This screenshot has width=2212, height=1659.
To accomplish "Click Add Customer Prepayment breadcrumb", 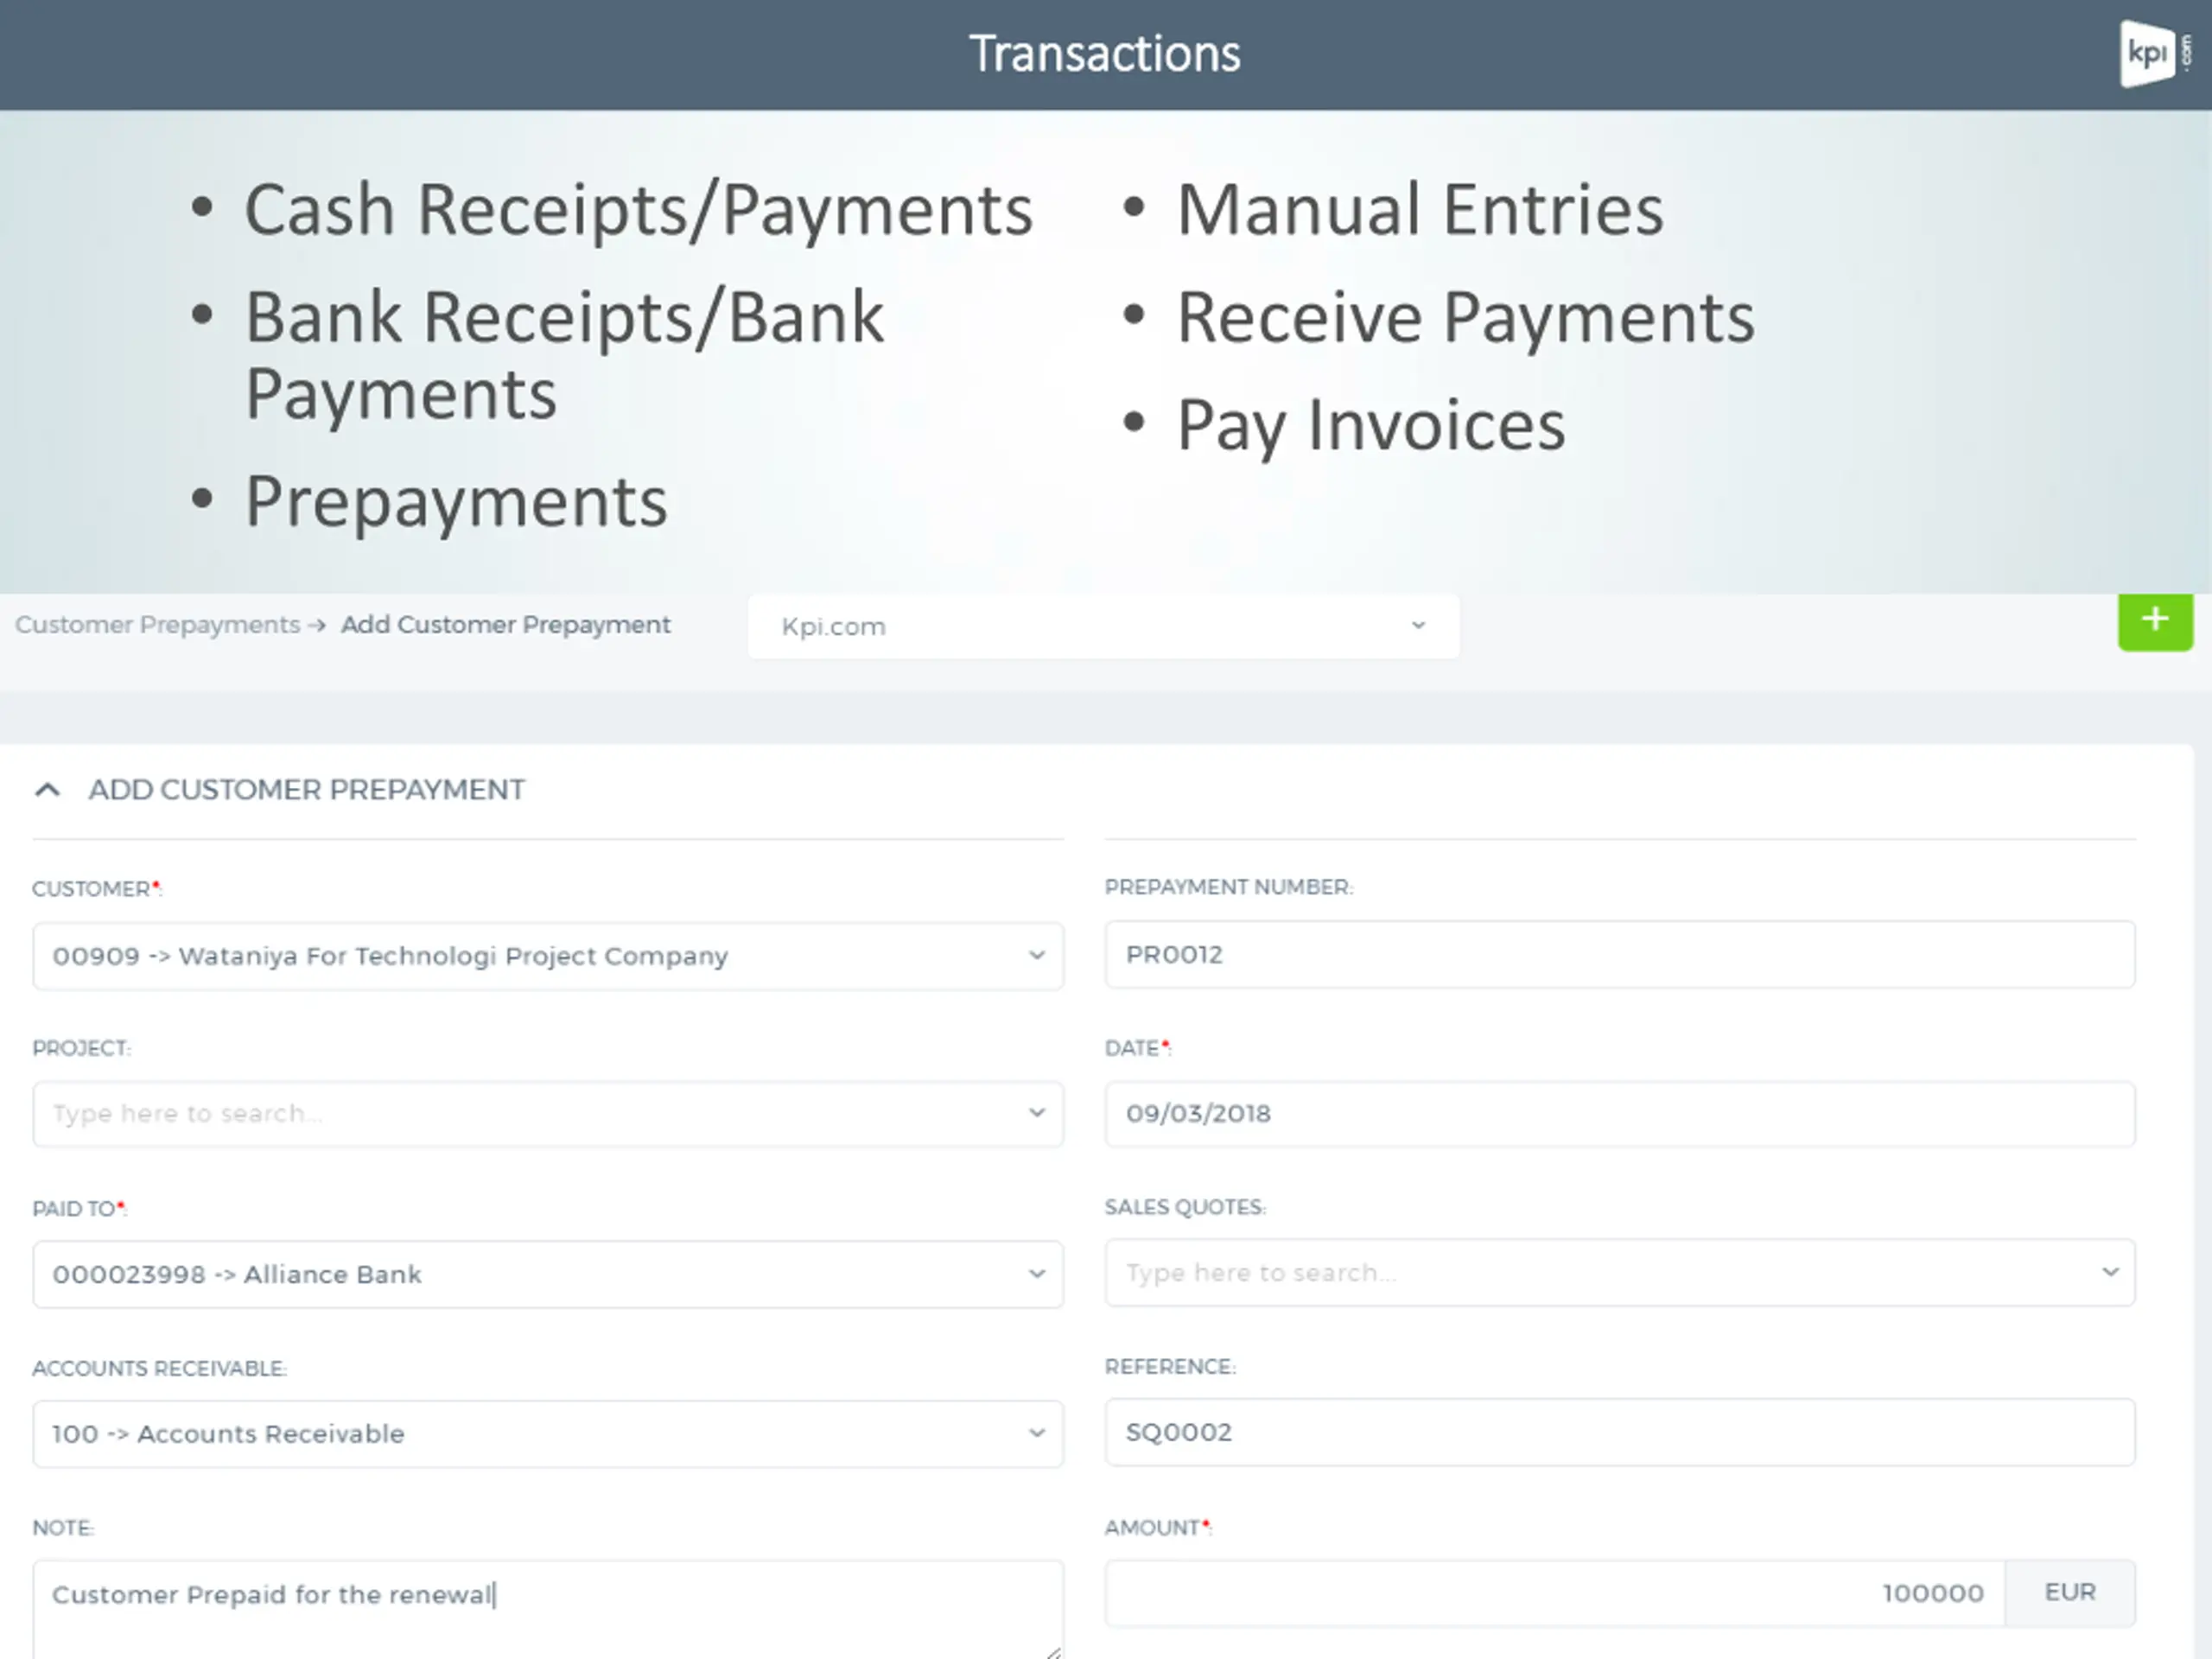I will [506, 625].
